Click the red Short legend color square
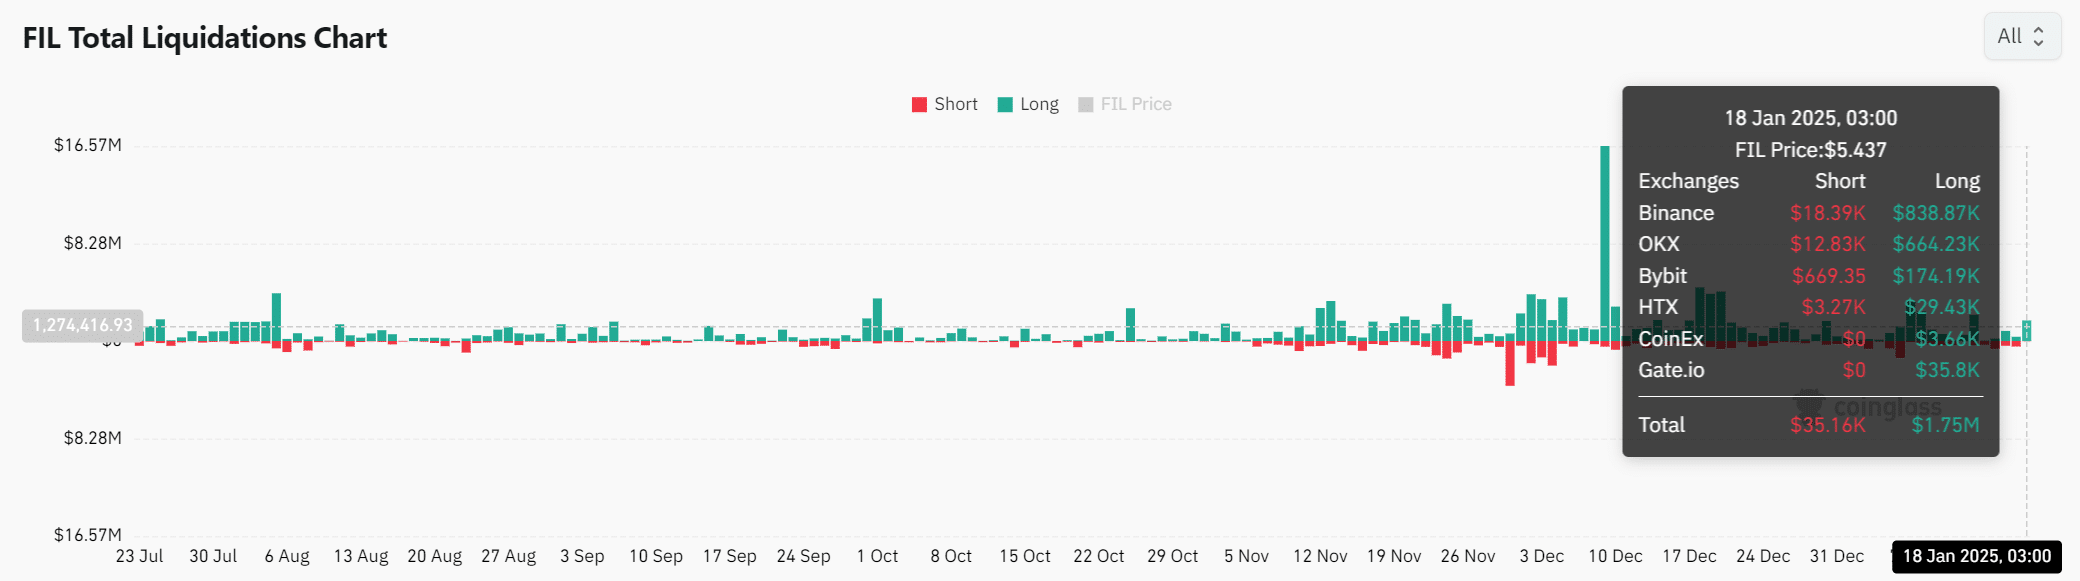The width and height of the screenshot is (2080, 581). pos(919,104)
